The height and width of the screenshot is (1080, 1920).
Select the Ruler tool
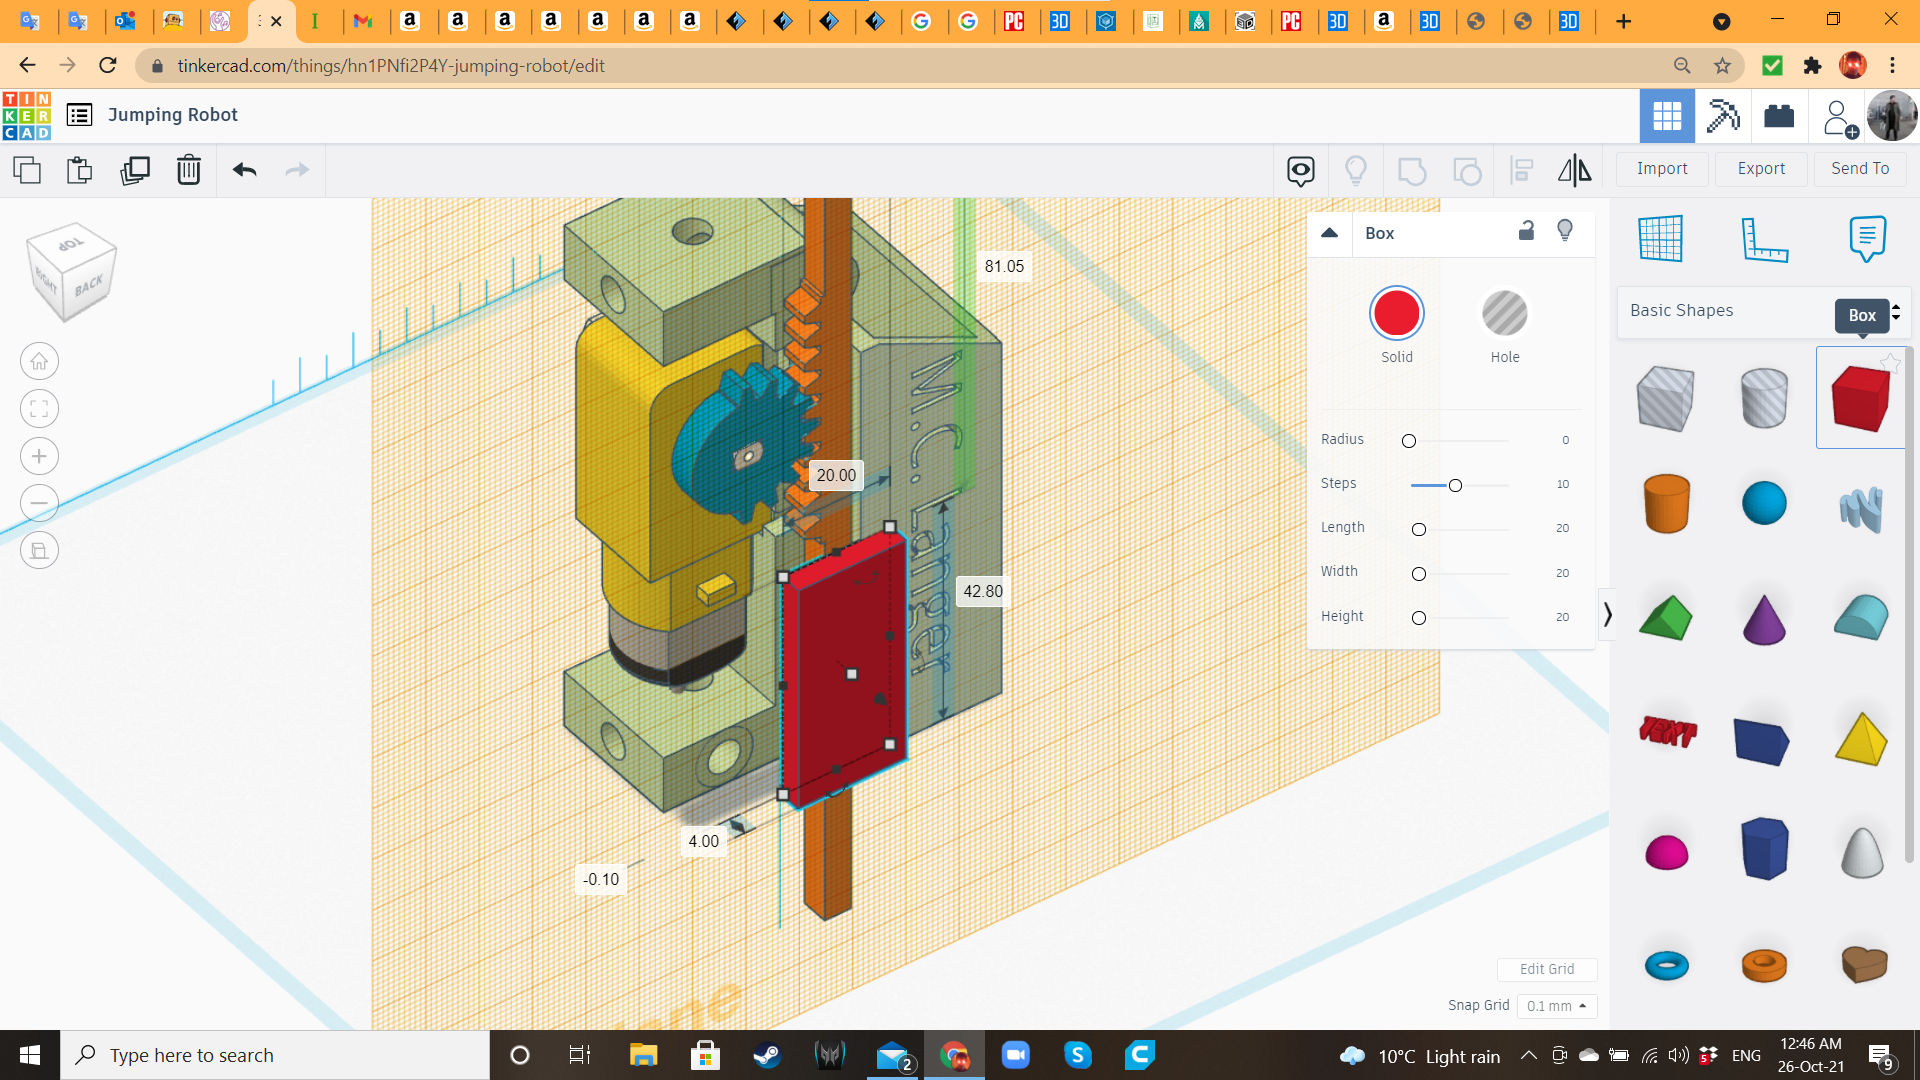coord(1764,239)
